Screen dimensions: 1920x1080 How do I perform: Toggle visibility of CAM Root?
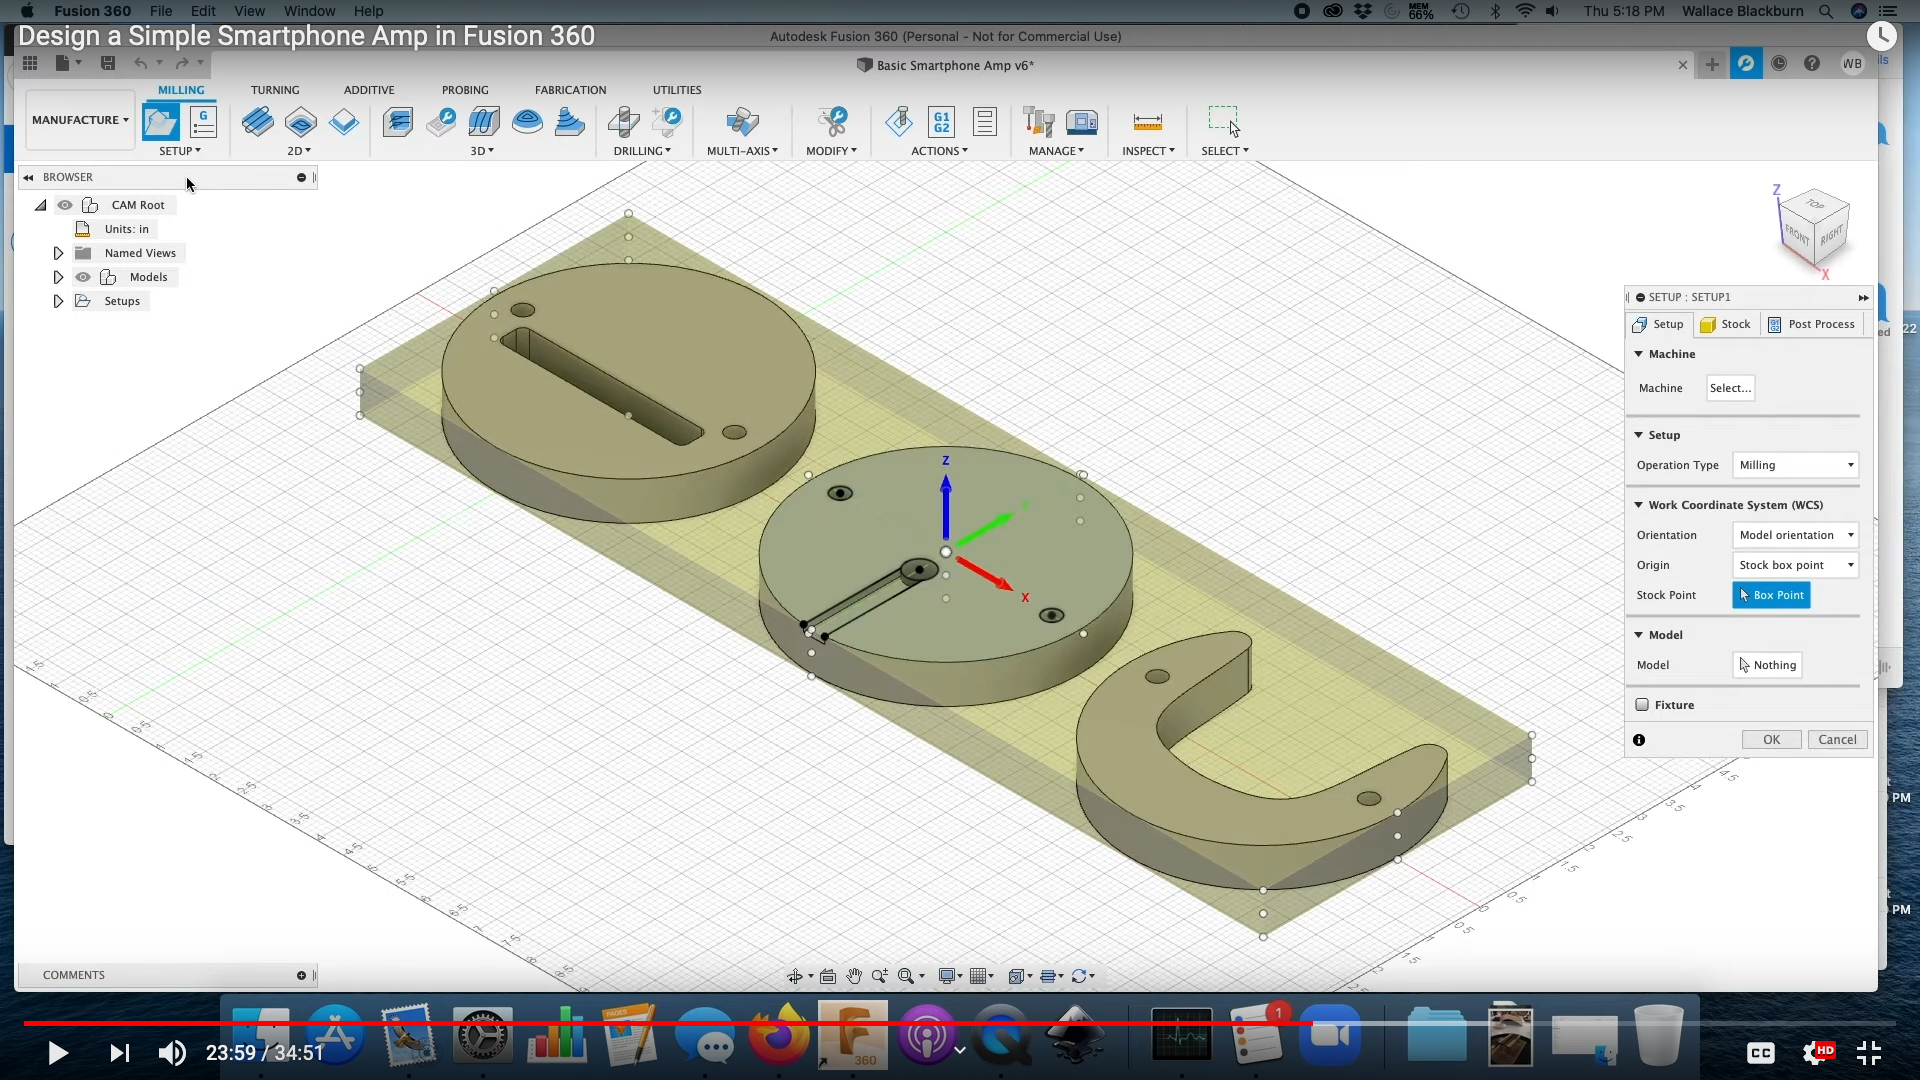[66, 205]
